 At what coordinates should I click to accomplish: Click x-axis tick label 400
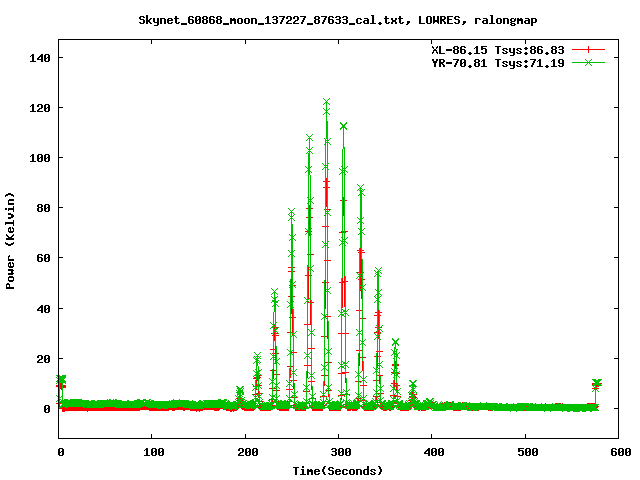coord(434,452)
